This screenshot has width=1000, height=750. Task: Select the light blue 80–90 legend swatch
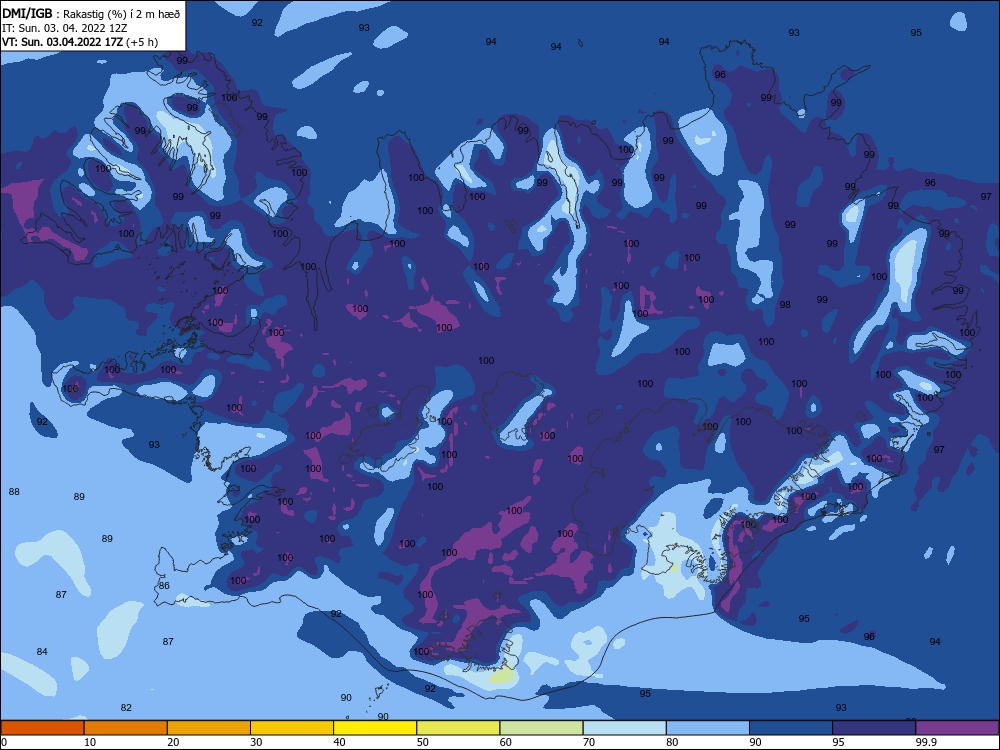tap(708, 728)
